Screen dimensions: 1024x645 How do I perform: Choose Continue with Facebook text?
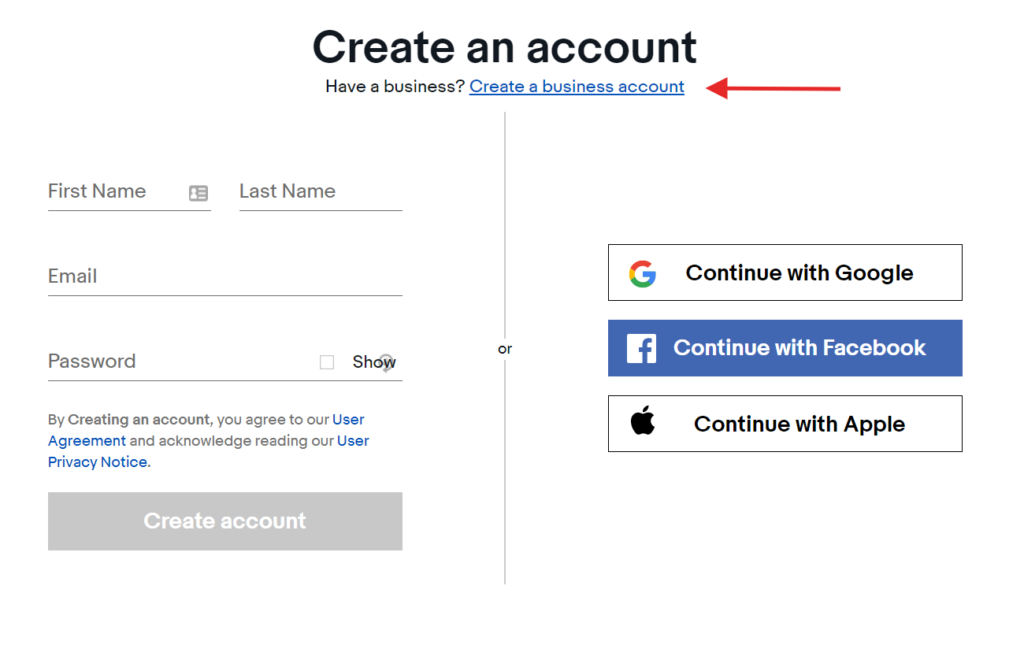799,348
